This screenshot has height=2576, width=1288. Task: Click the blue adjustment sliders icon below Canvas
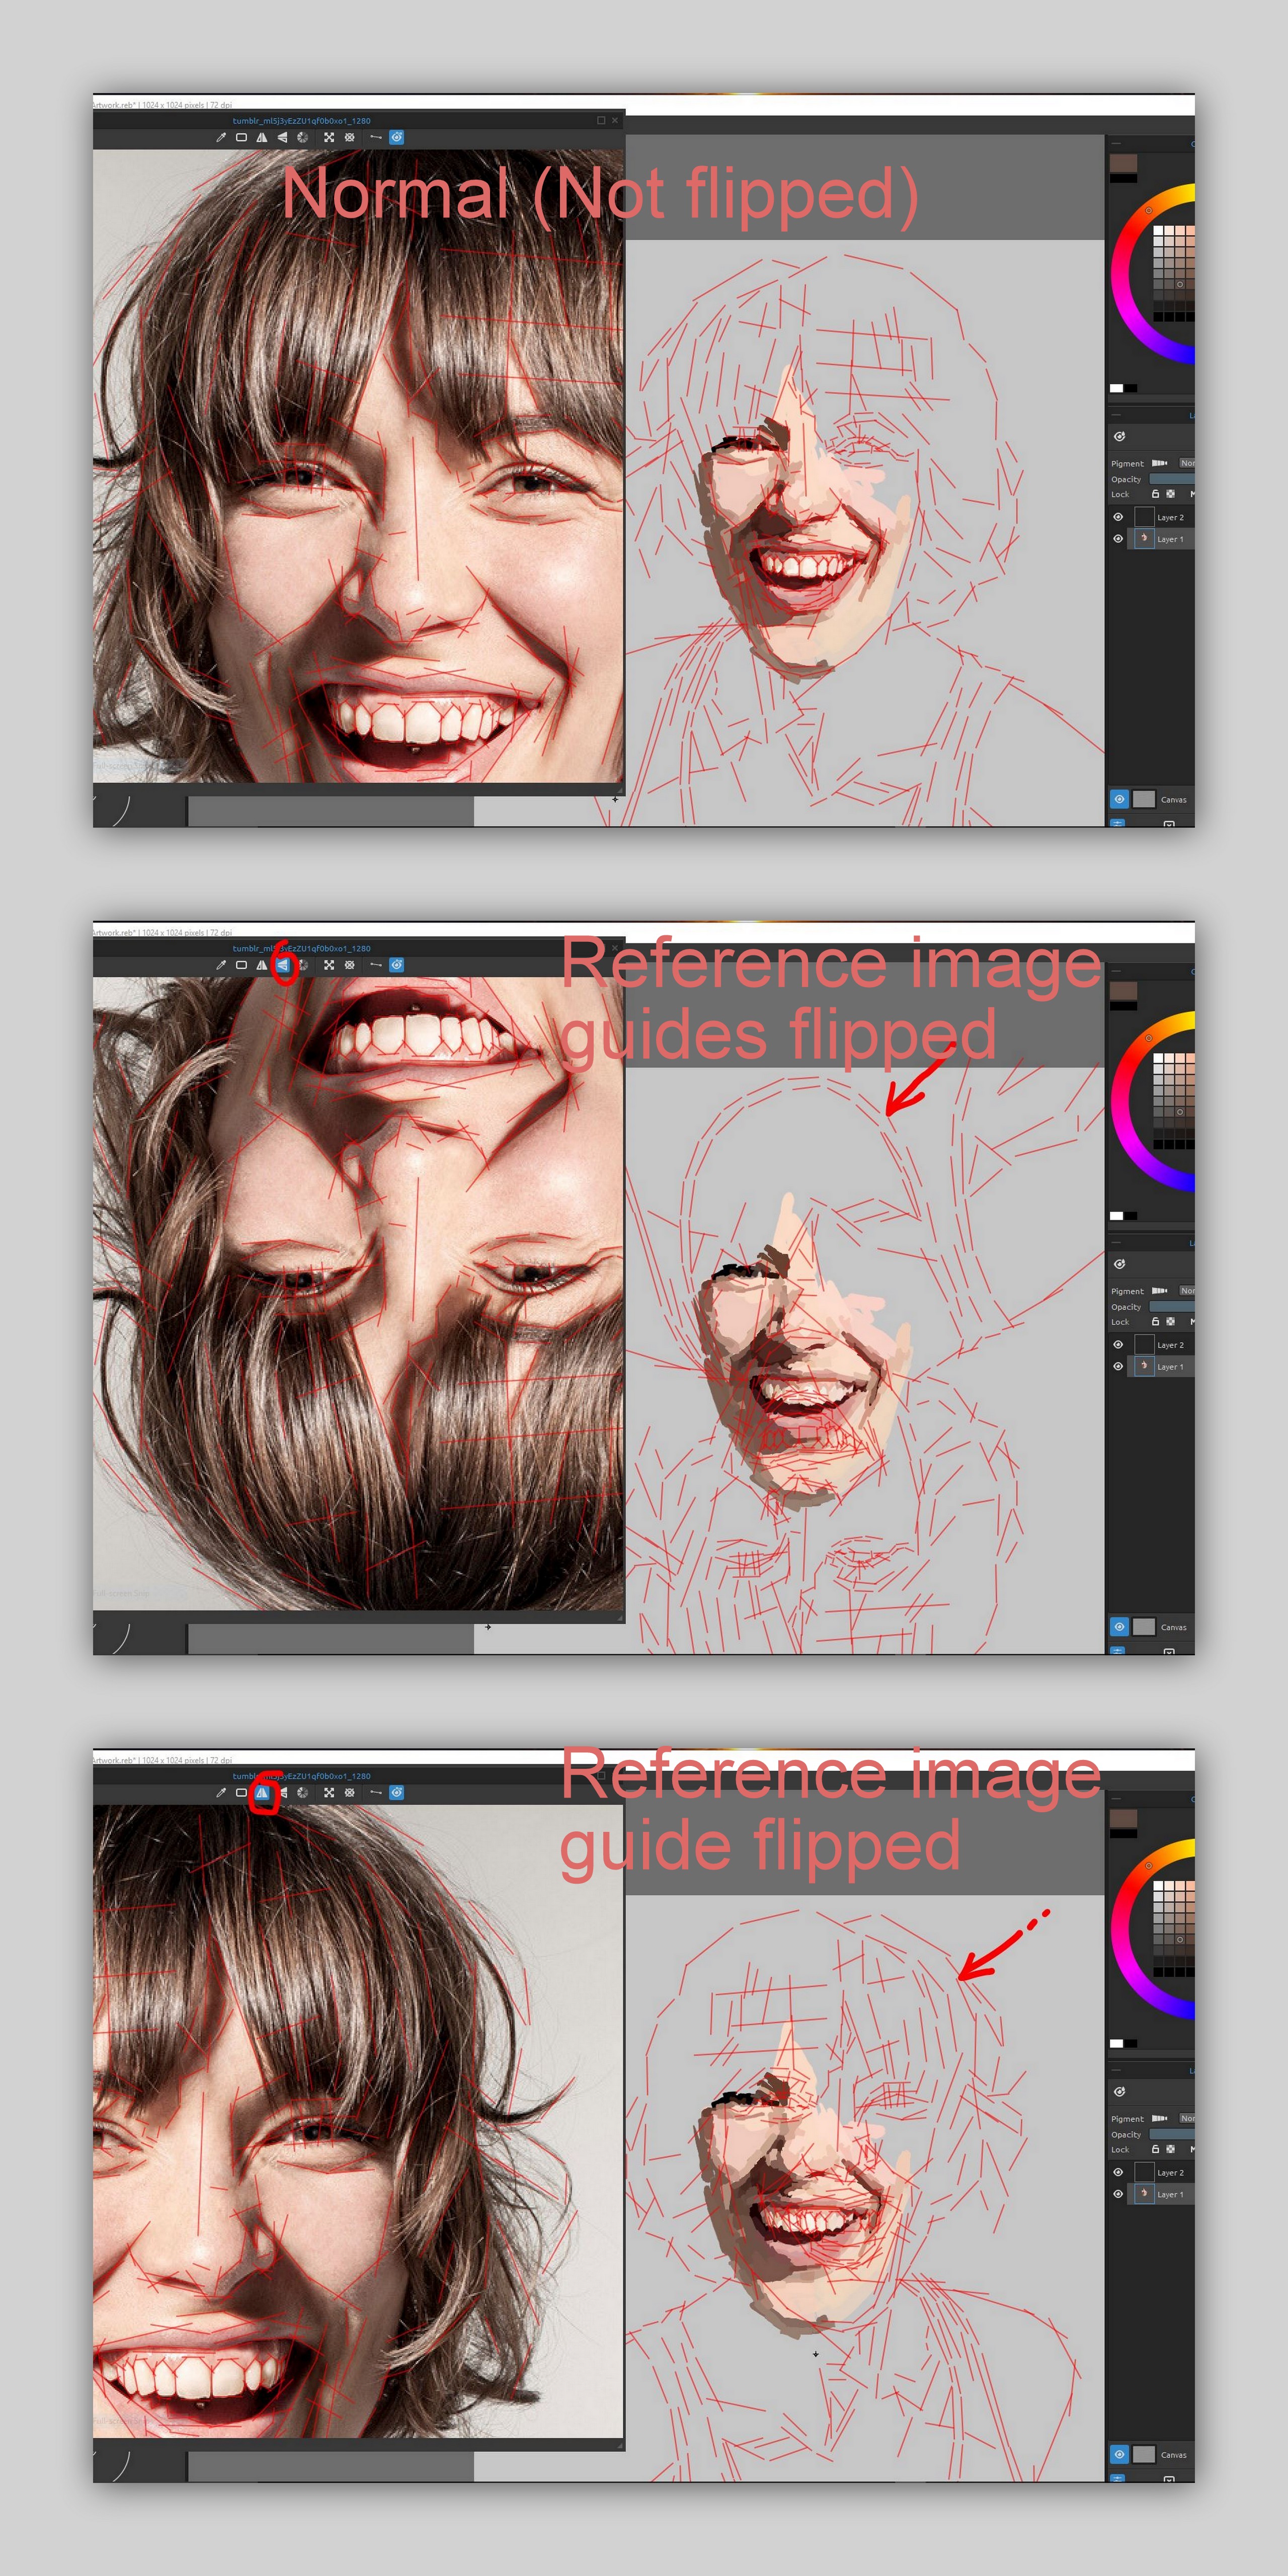[x=1119, y=824]
